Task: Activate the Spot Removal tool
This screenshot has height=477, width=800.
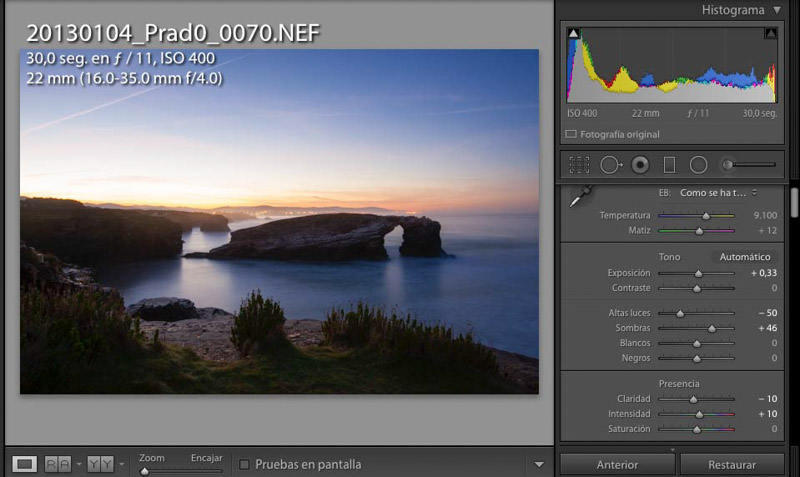Action: pos(610,164)
